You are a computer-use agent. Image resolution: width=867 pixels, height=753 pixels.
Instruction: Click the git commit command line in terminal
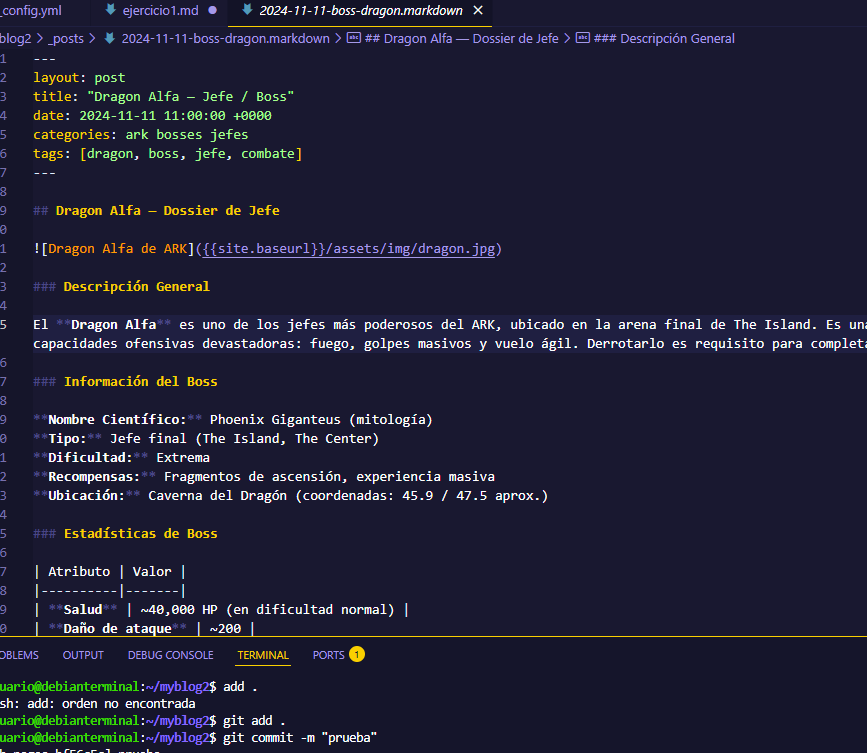coord(299,737)
